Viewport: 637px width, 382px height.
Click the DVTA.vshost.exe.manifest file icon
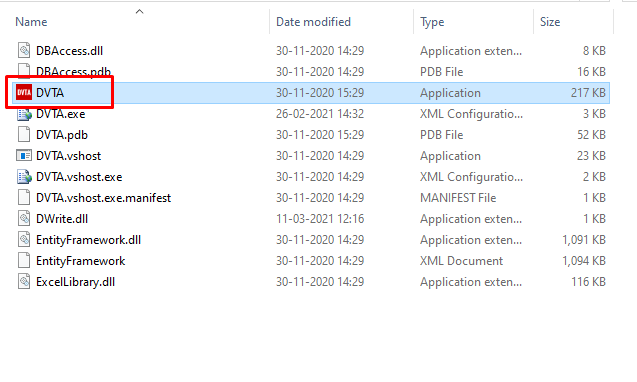[24, 198]
